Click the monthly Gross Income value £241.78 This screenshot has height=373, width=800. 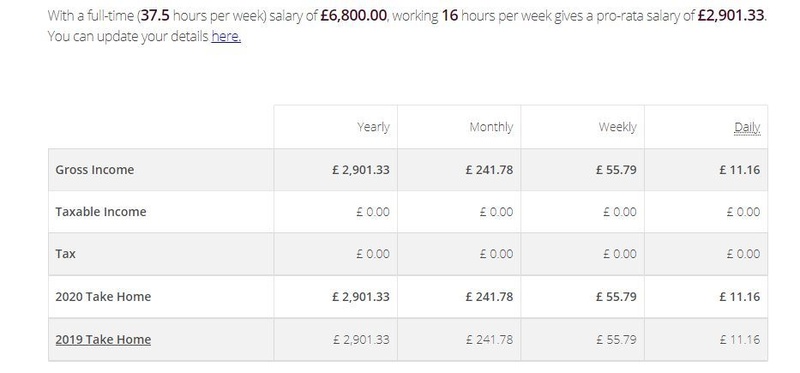coord(489,170)
